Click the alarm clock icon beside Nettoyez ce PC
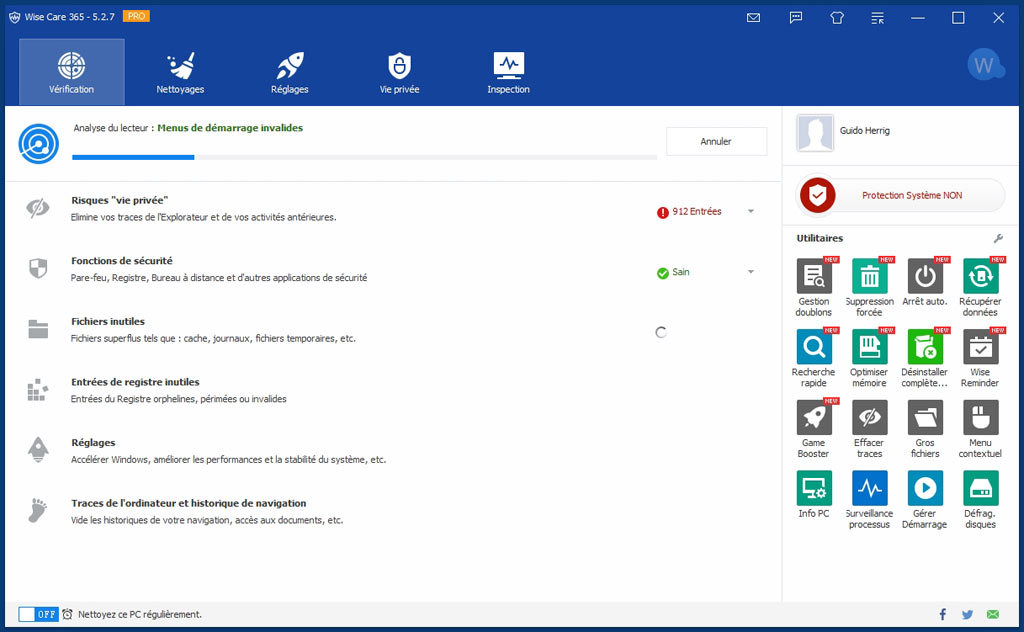The image size is (1024, 632). pyautogui.click(x=67, y=614)
